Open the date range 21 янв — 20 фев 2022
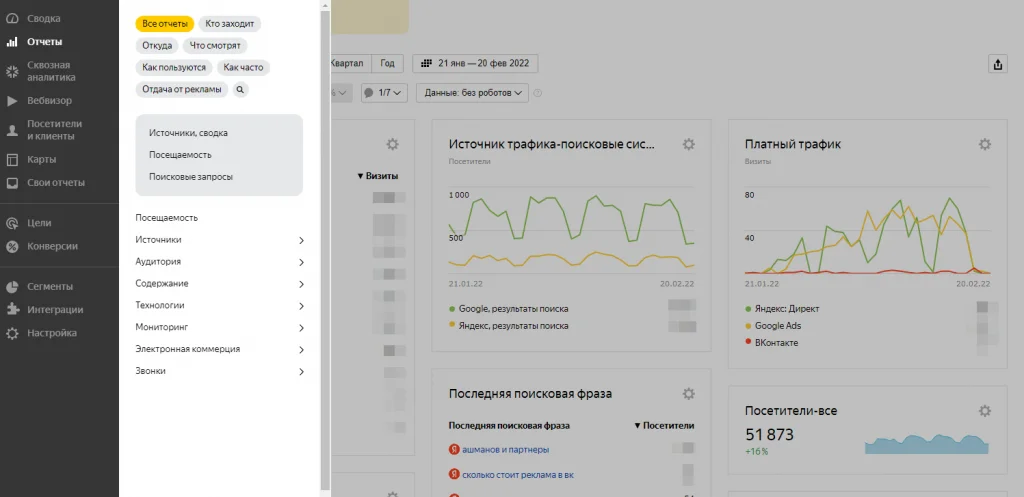The height and width of the screenshot is (497, 1024). pyautogui.click(x=477, y=64)
